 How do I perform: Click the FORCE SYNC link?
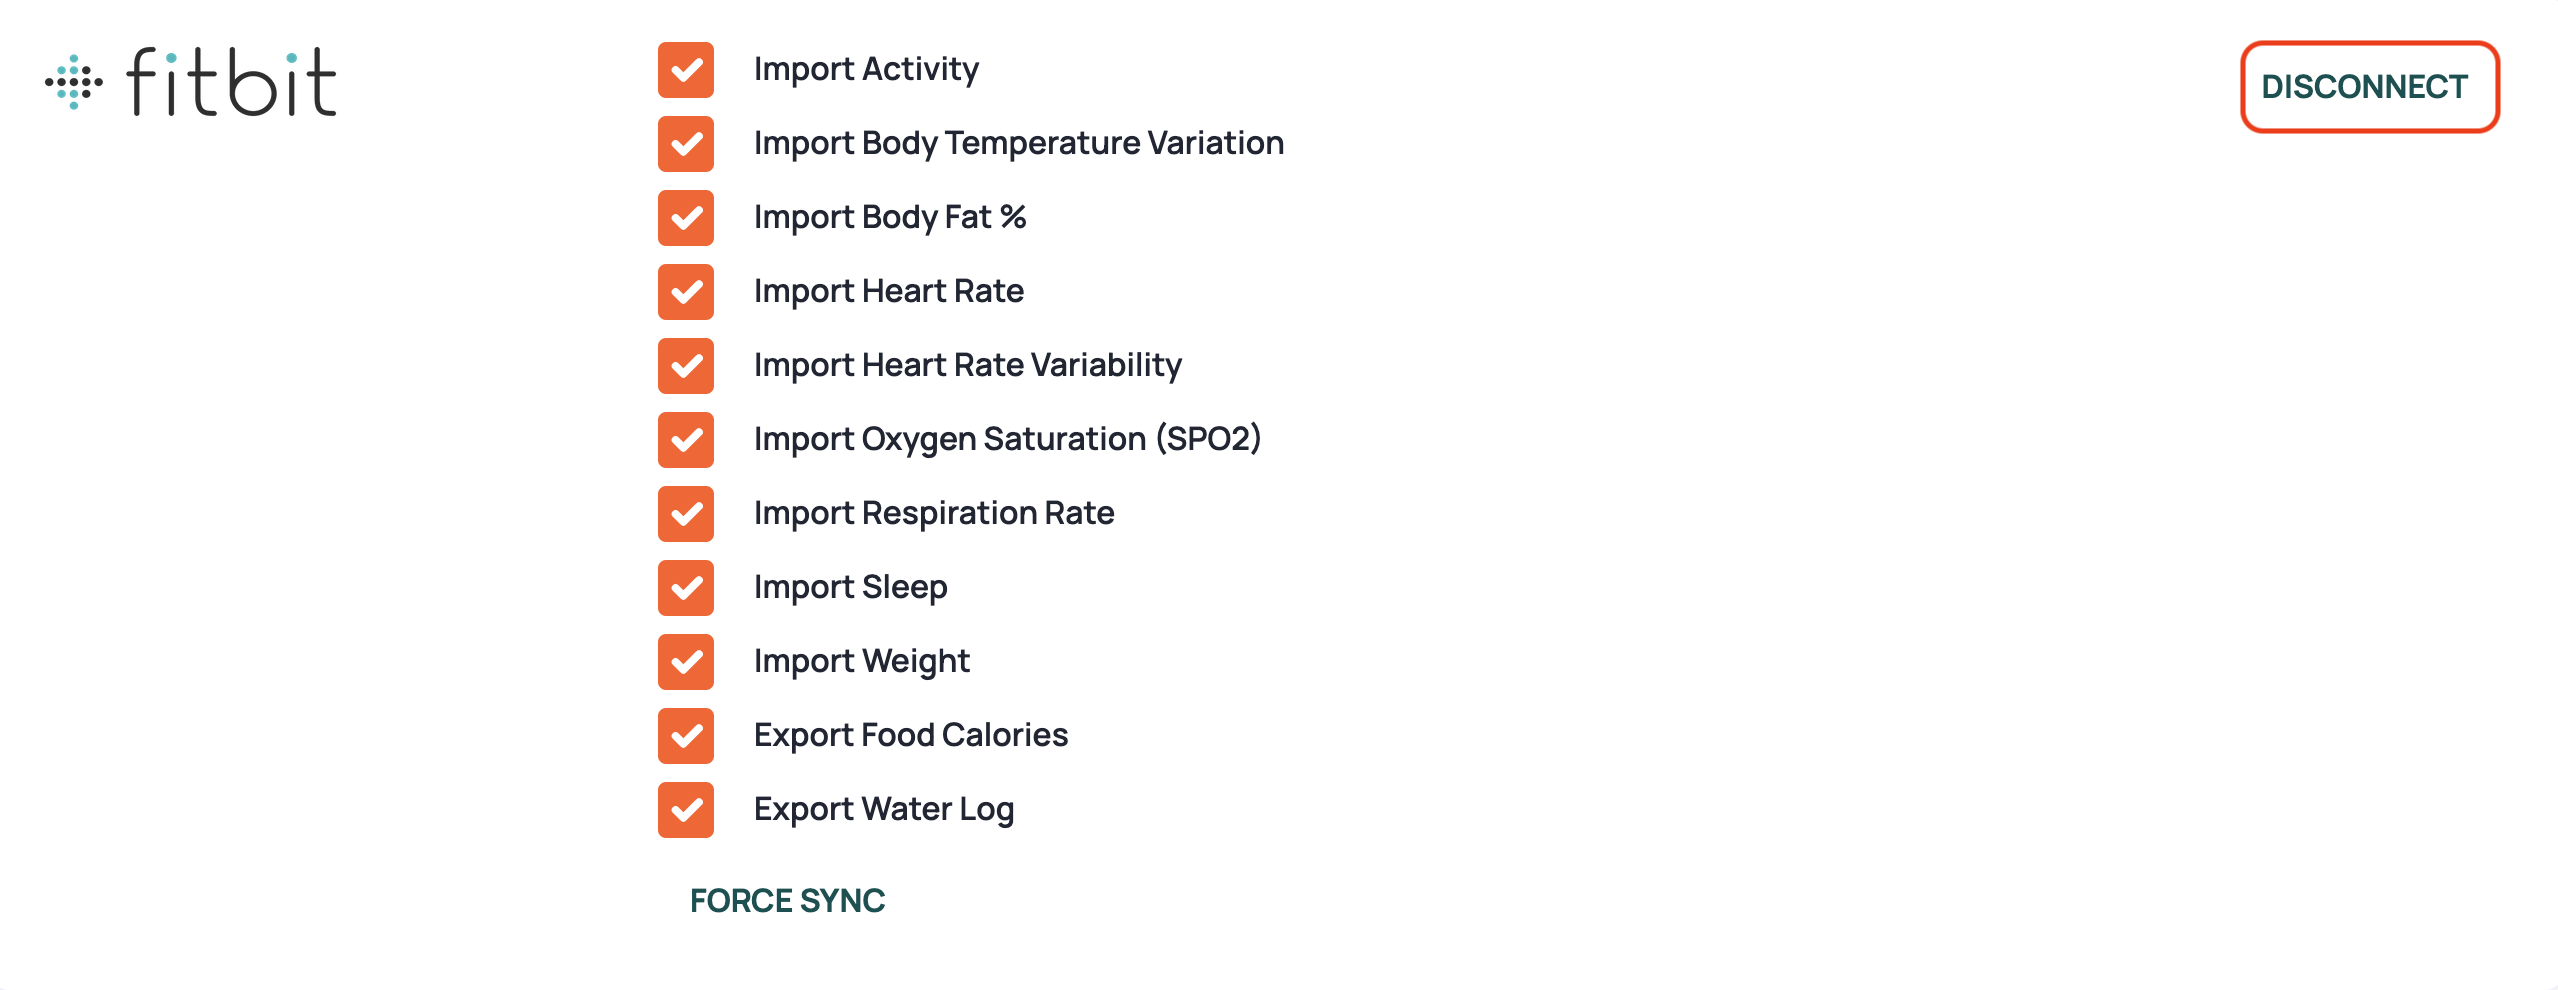tap(787, 901)
